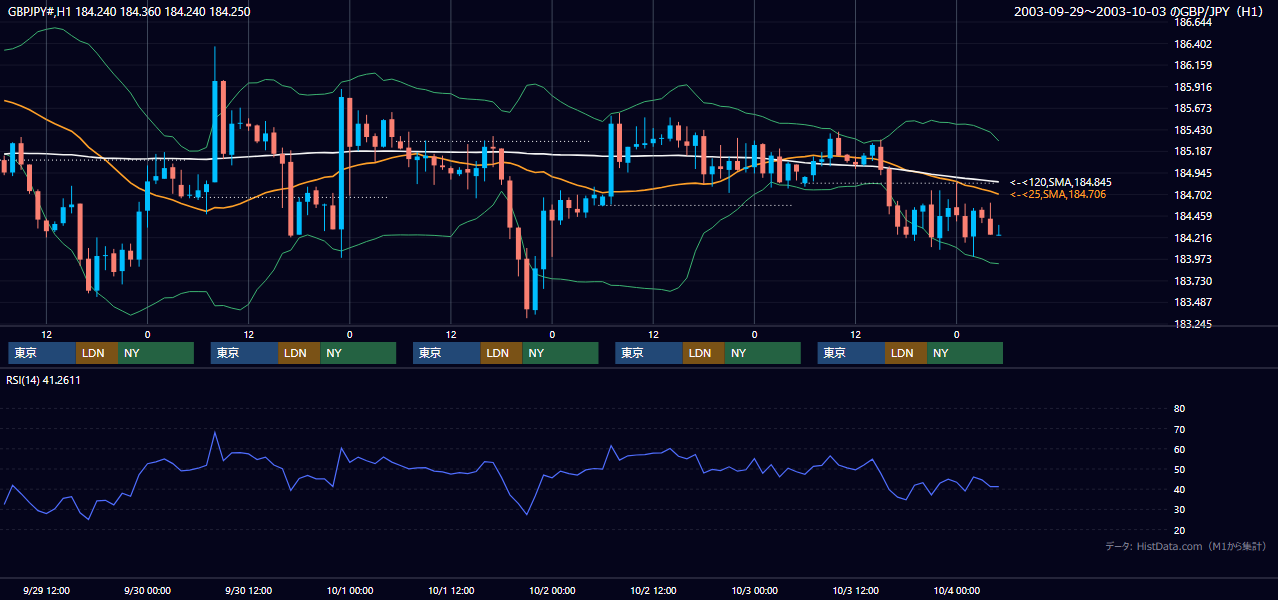The image size is (1278, 600).
Task: Click RSI scale level 60
Action: [x=1179, y=449]
